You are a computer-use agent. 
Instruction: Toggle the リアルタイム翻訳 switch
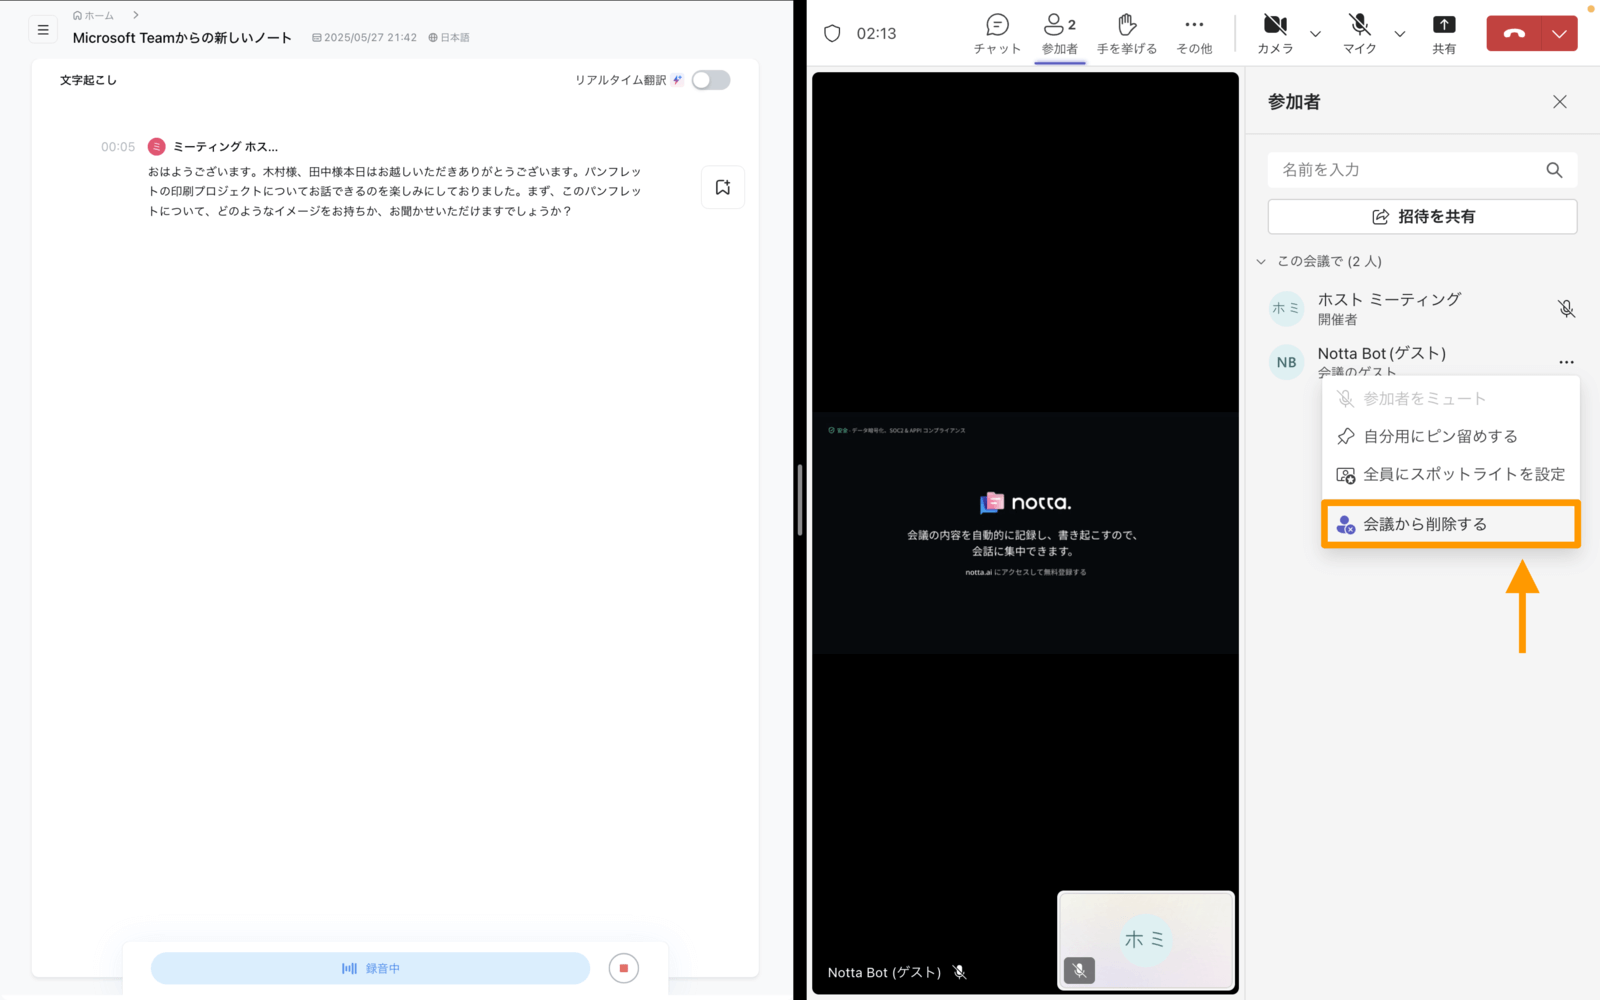[711, 80]
